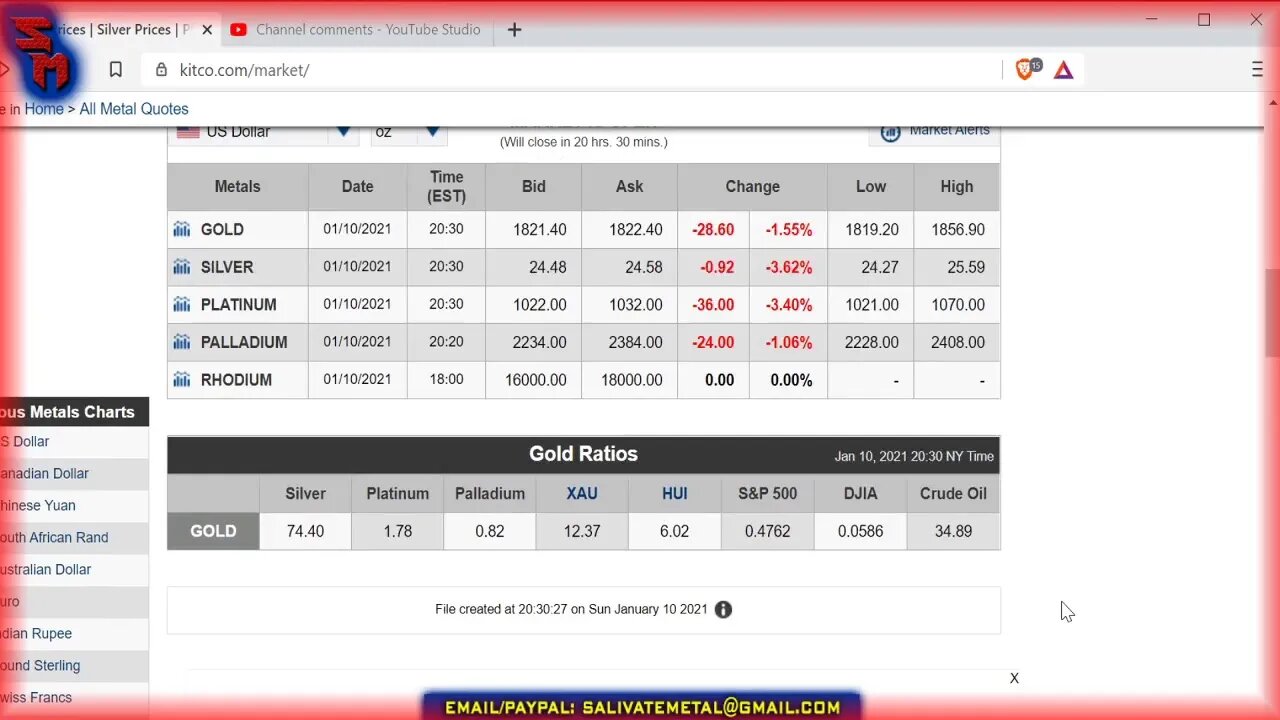This screenshot has width=1280, height=720.
Task: Open the PLATINUM chart icon
Action: coord(182,305)
